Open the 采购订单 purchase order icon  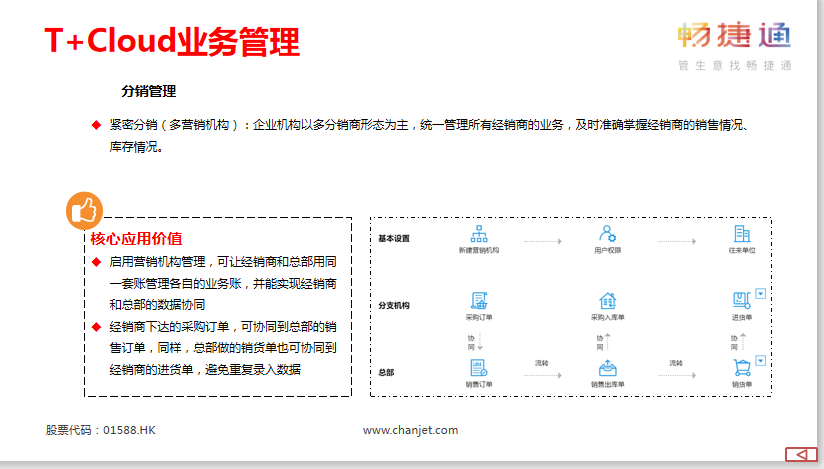coord(478,301)
